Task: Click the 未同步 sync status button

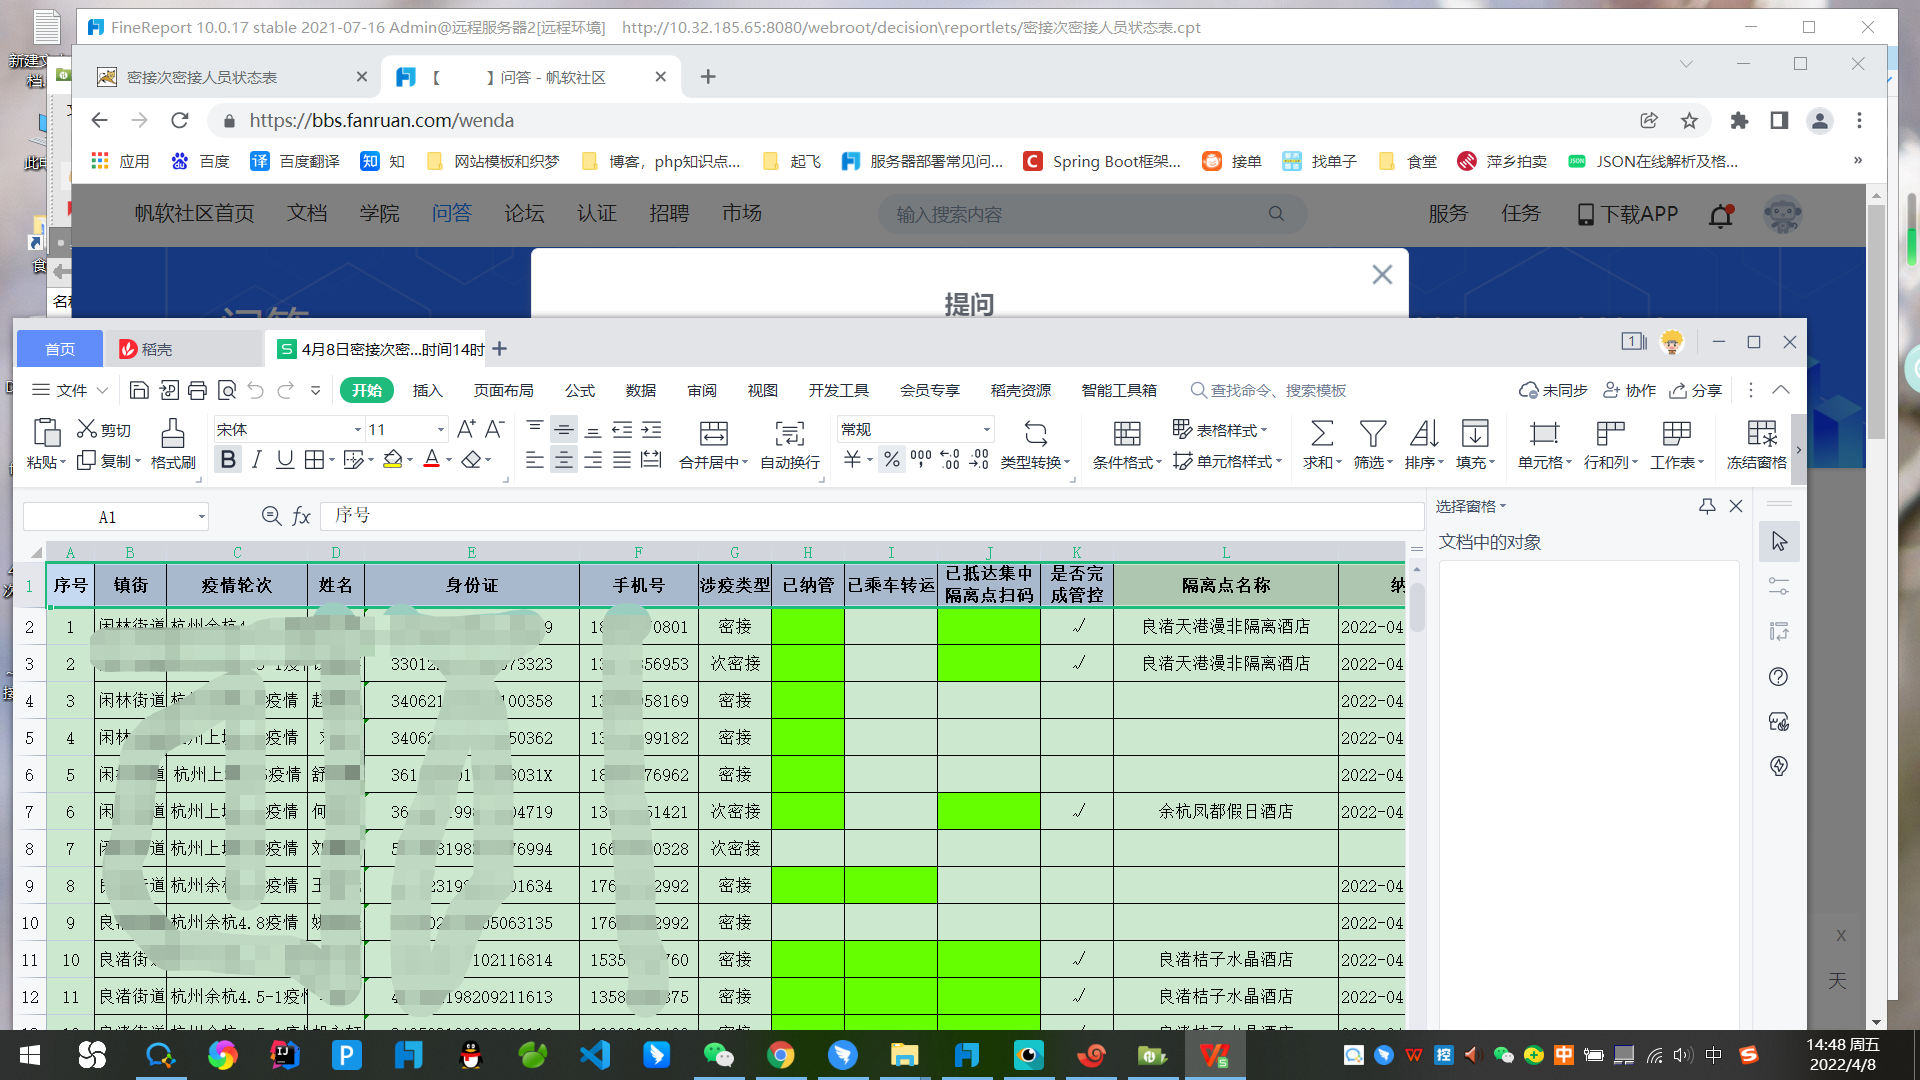Action: coord(1553,390)
